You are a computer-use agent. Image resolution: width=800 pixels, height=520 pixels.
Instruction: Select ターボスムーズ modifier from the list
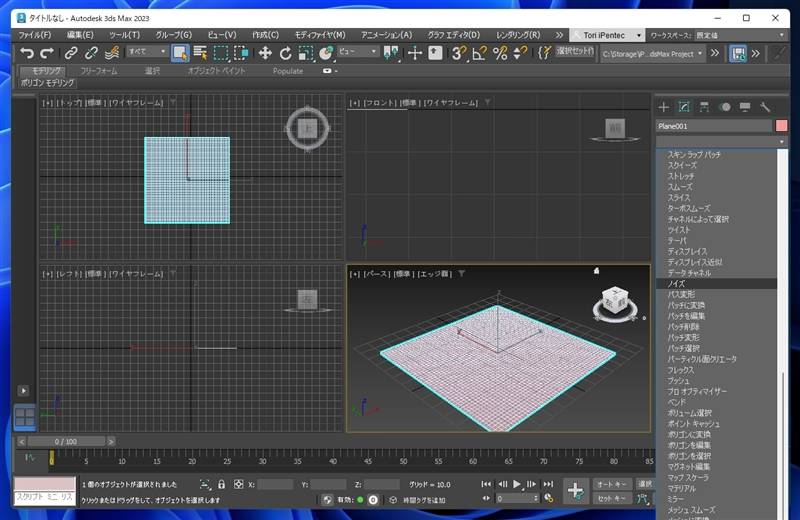(716, 208)
